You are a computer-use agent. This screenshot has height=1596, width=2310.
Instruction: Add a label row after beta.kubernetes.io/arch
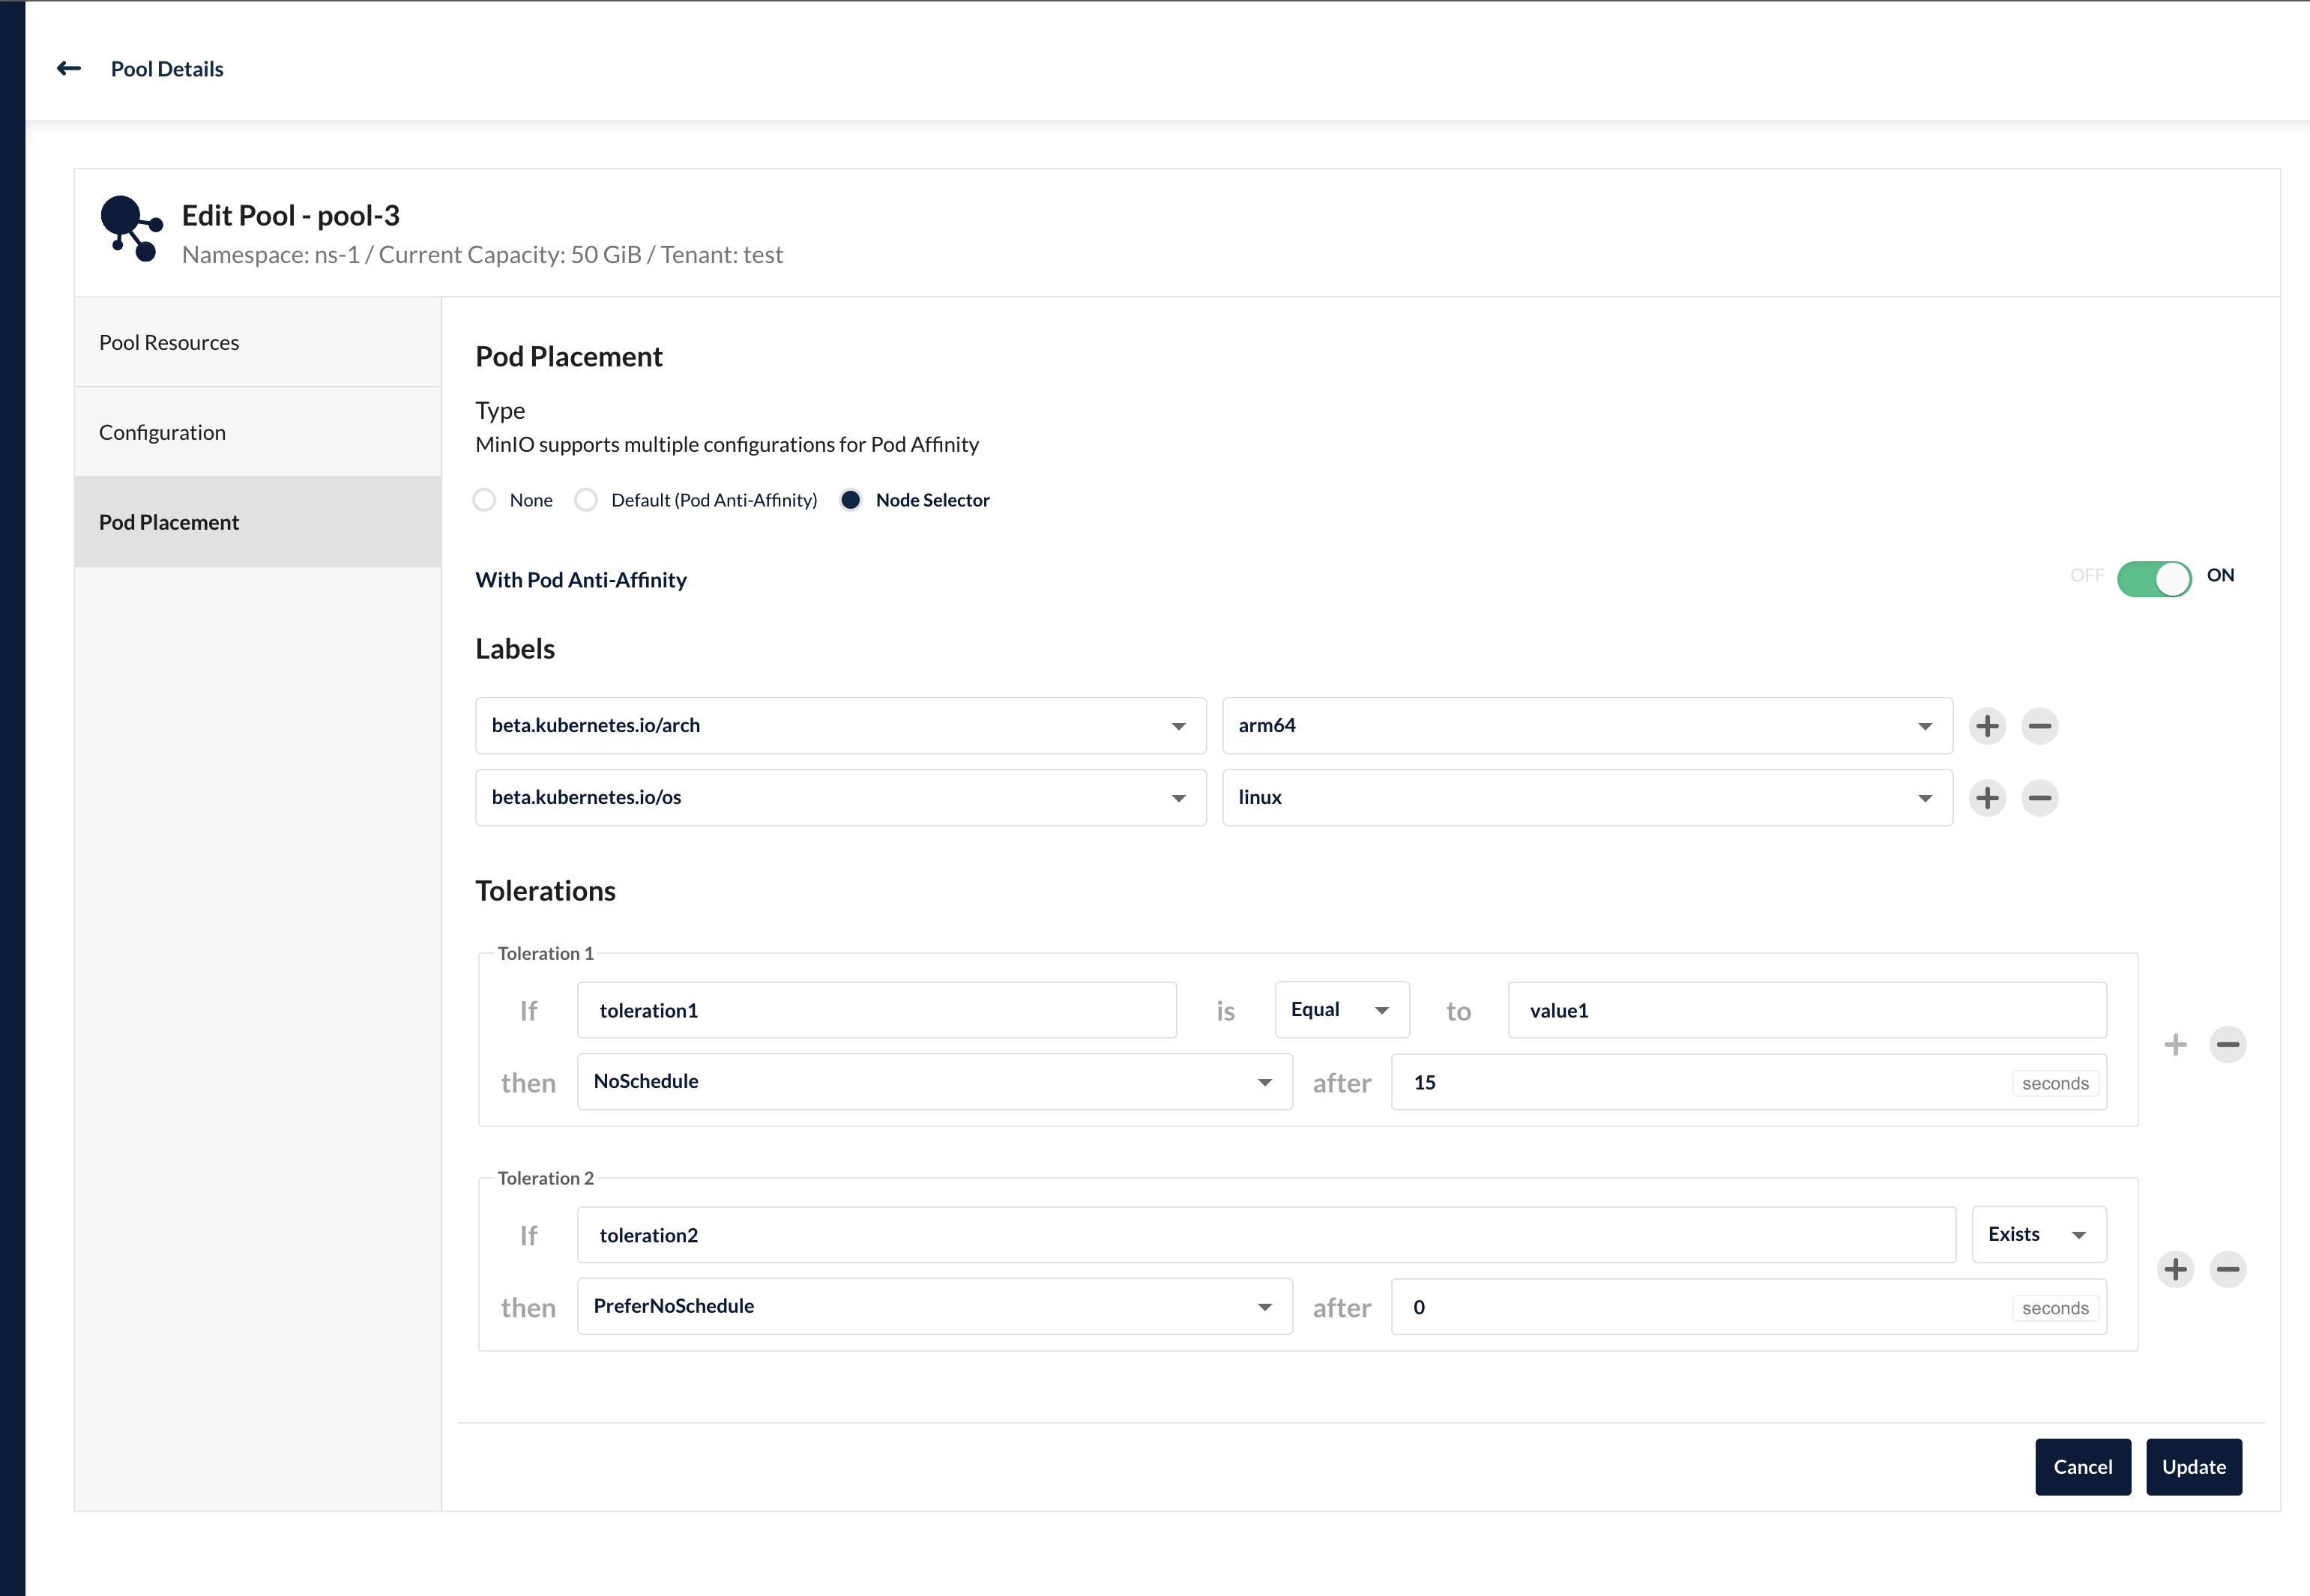[x=1987, y=726]
